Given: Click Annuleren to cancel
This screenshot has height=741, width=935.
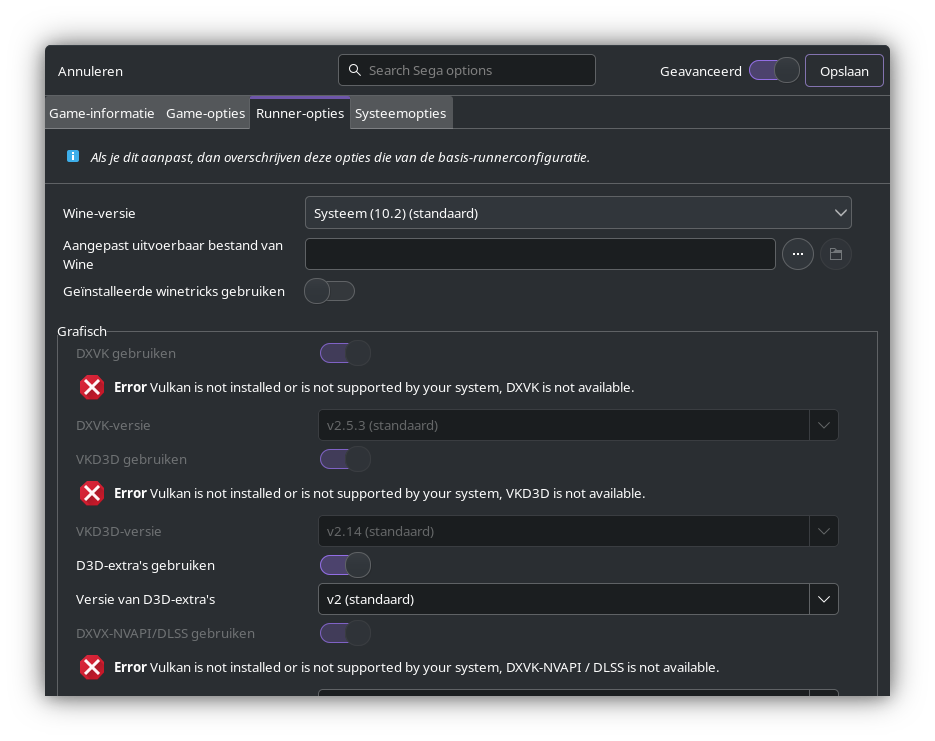Looking at the screenshot, I should (x=91, y=71).
